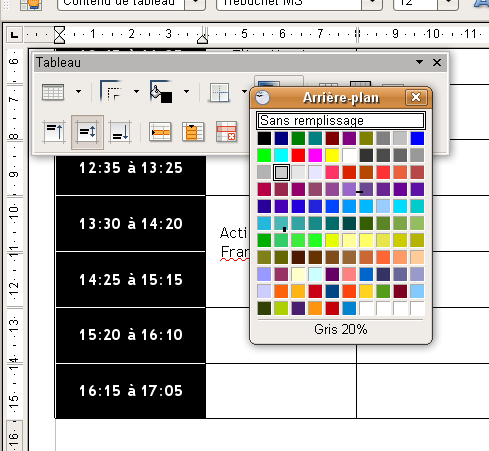
Task: Open the background color dropdown arrow
Action: click(186, 91)
